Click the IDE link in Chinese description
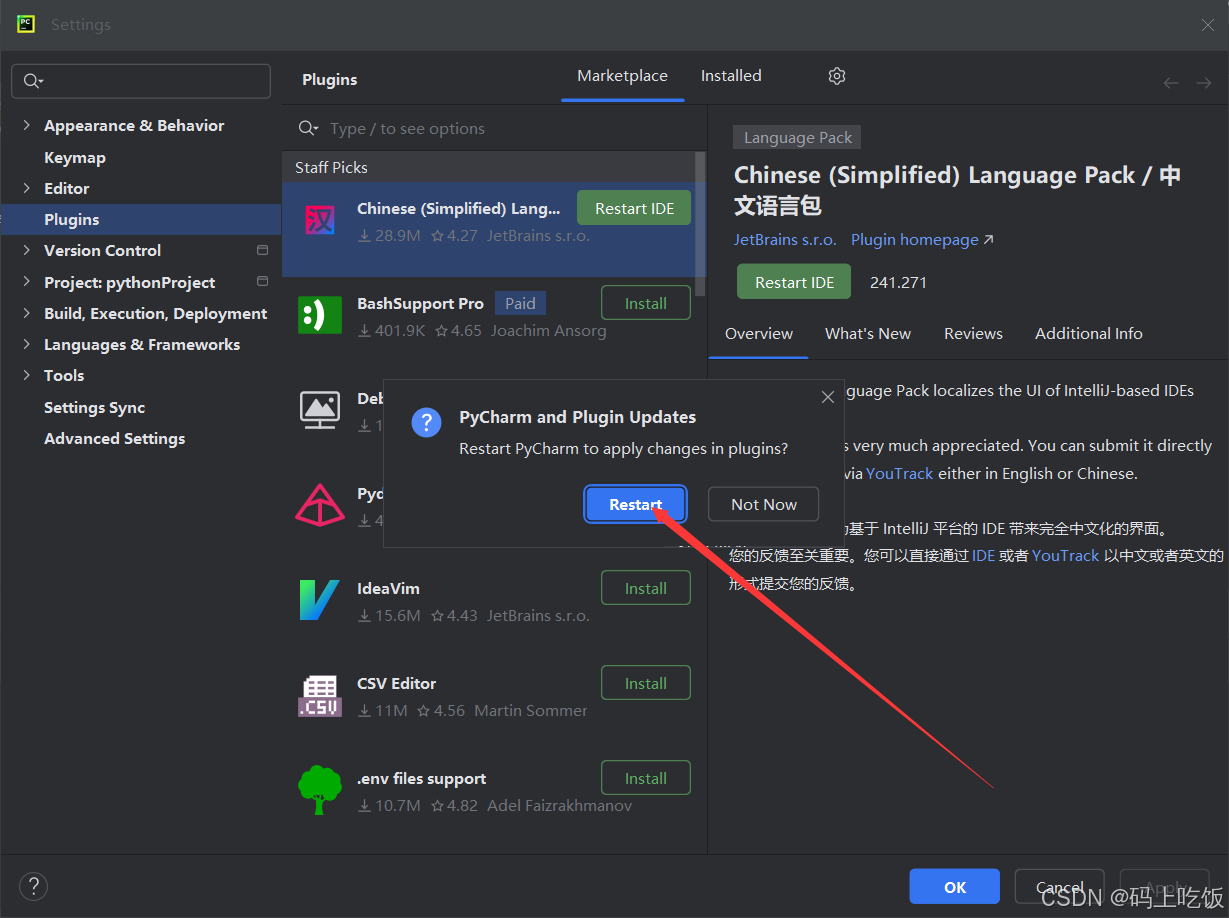 pos(983,555)
